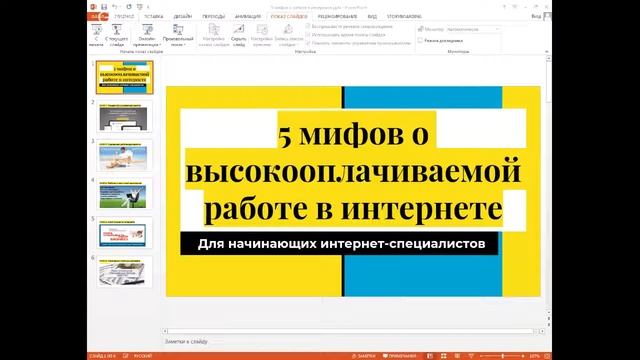Click Fit slide to window icon
640x360 pixels.
click(x=547, y=356)
